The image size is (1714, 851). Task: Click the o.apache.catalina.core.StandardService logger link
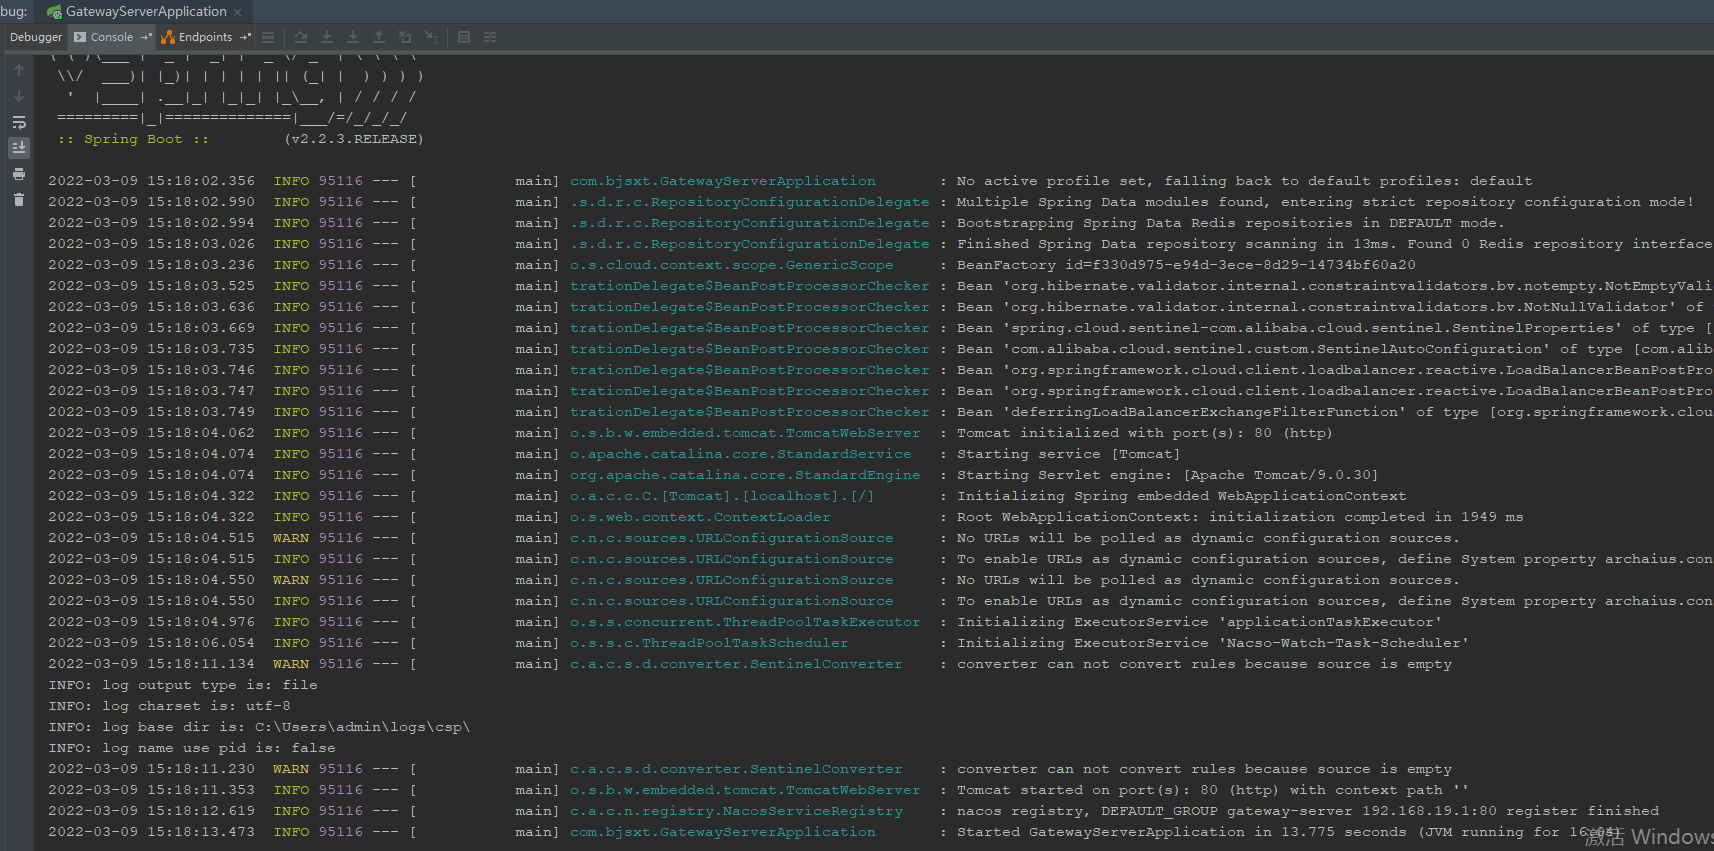pyautogui.click(x=741, y=454)
